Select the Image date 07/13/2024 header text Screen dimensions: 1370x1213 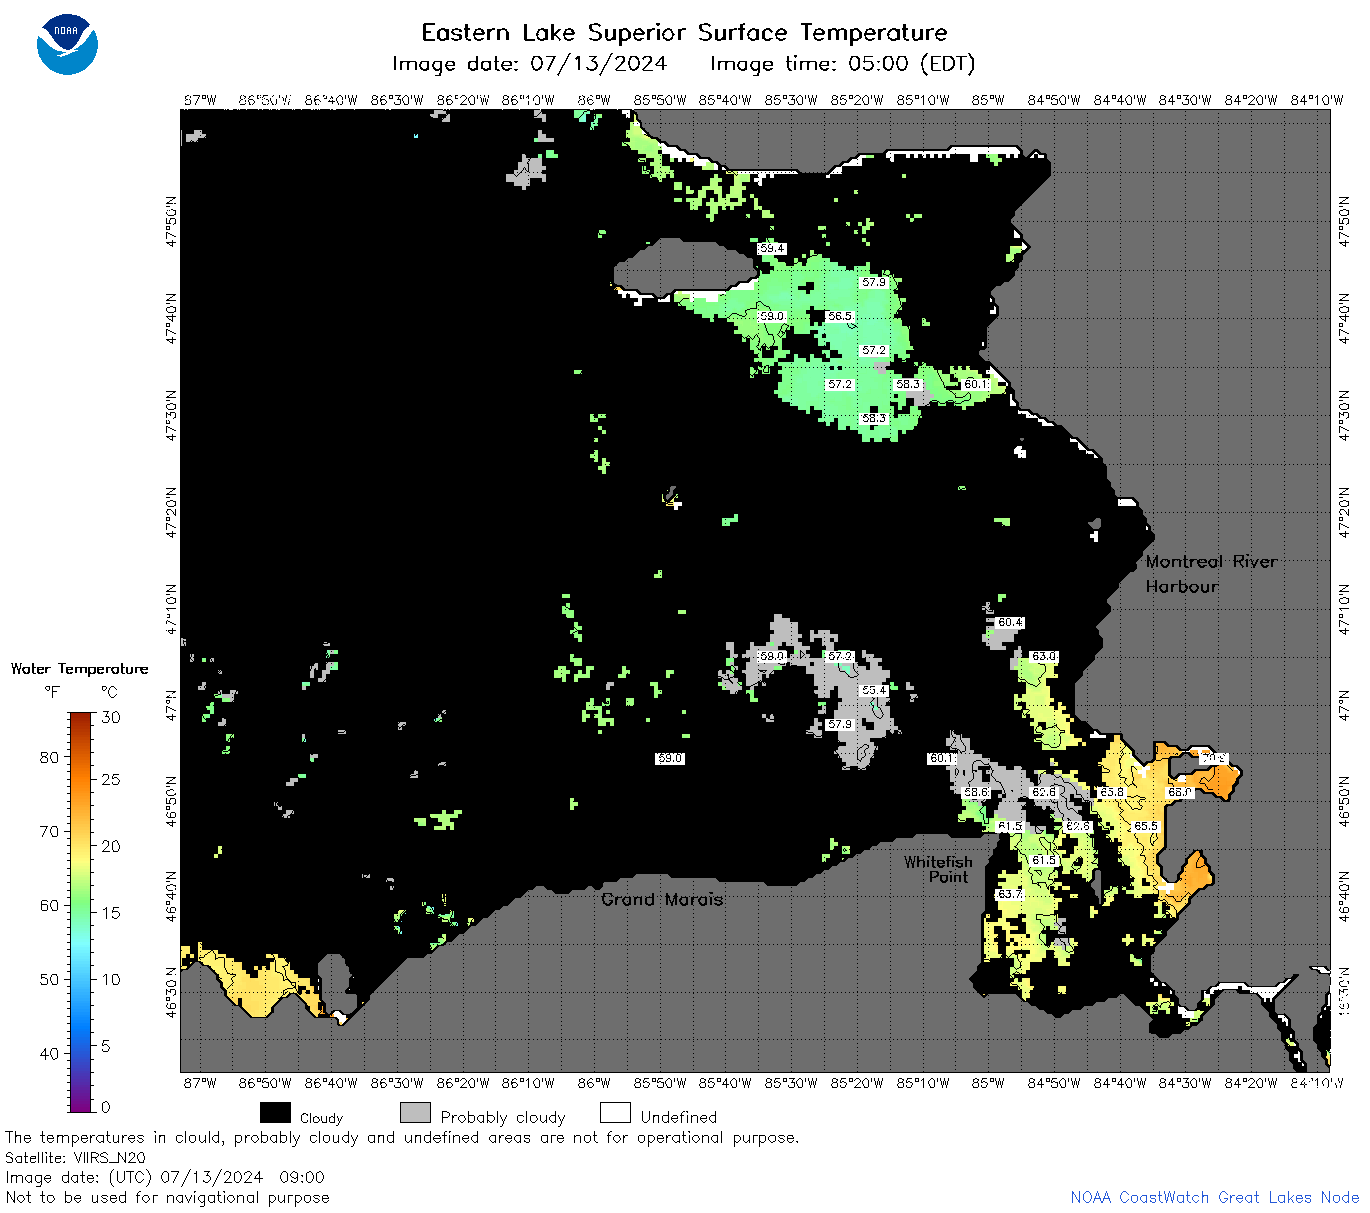pos(529,64)
